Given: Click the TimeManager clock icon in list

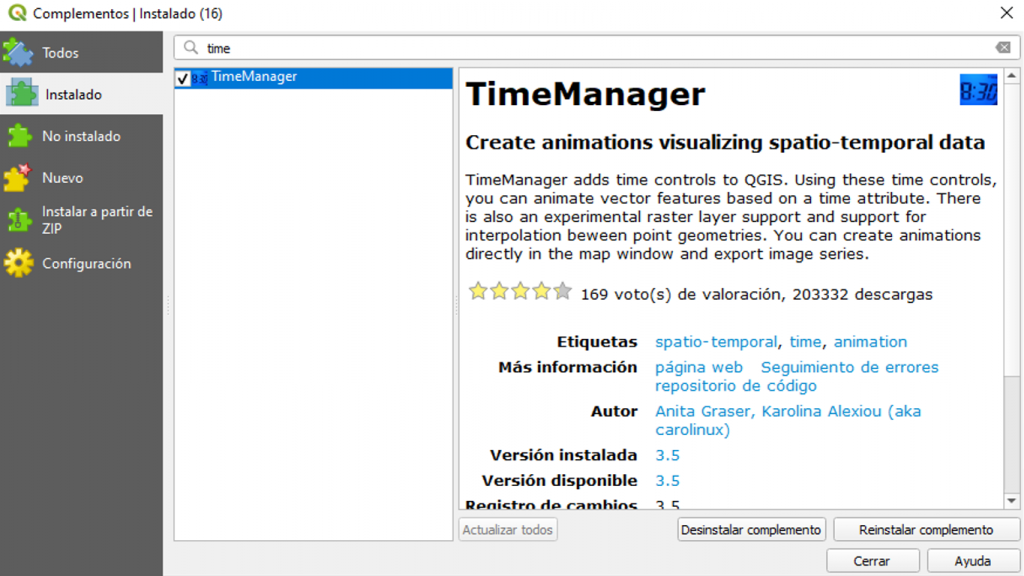Looking at the screenshot, I should coord(200,78).
